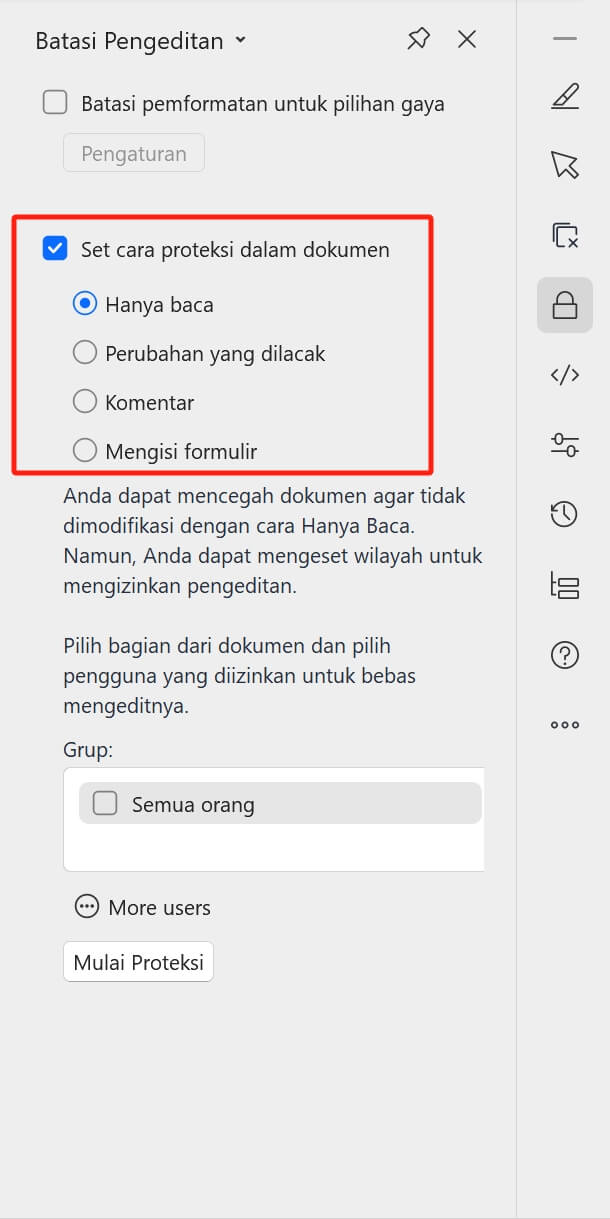Click the pencil edit icon in sidebar
Viewport: 610px width, 1219px height.
[565, 97]
